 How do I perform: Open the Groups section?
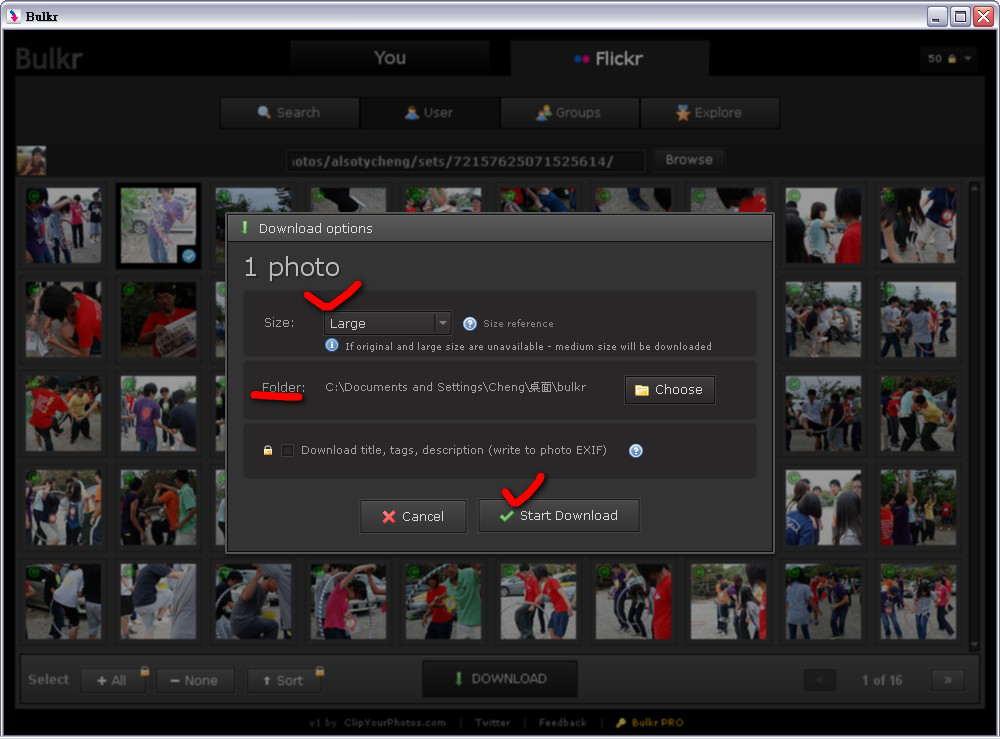click(x=570, y=113)
